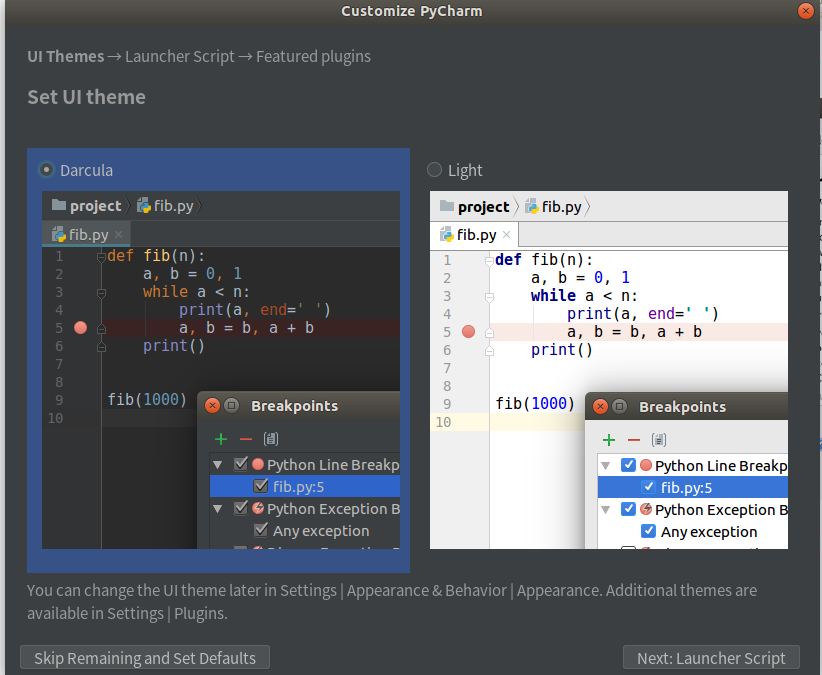Select the Light theme radio button

434,170
